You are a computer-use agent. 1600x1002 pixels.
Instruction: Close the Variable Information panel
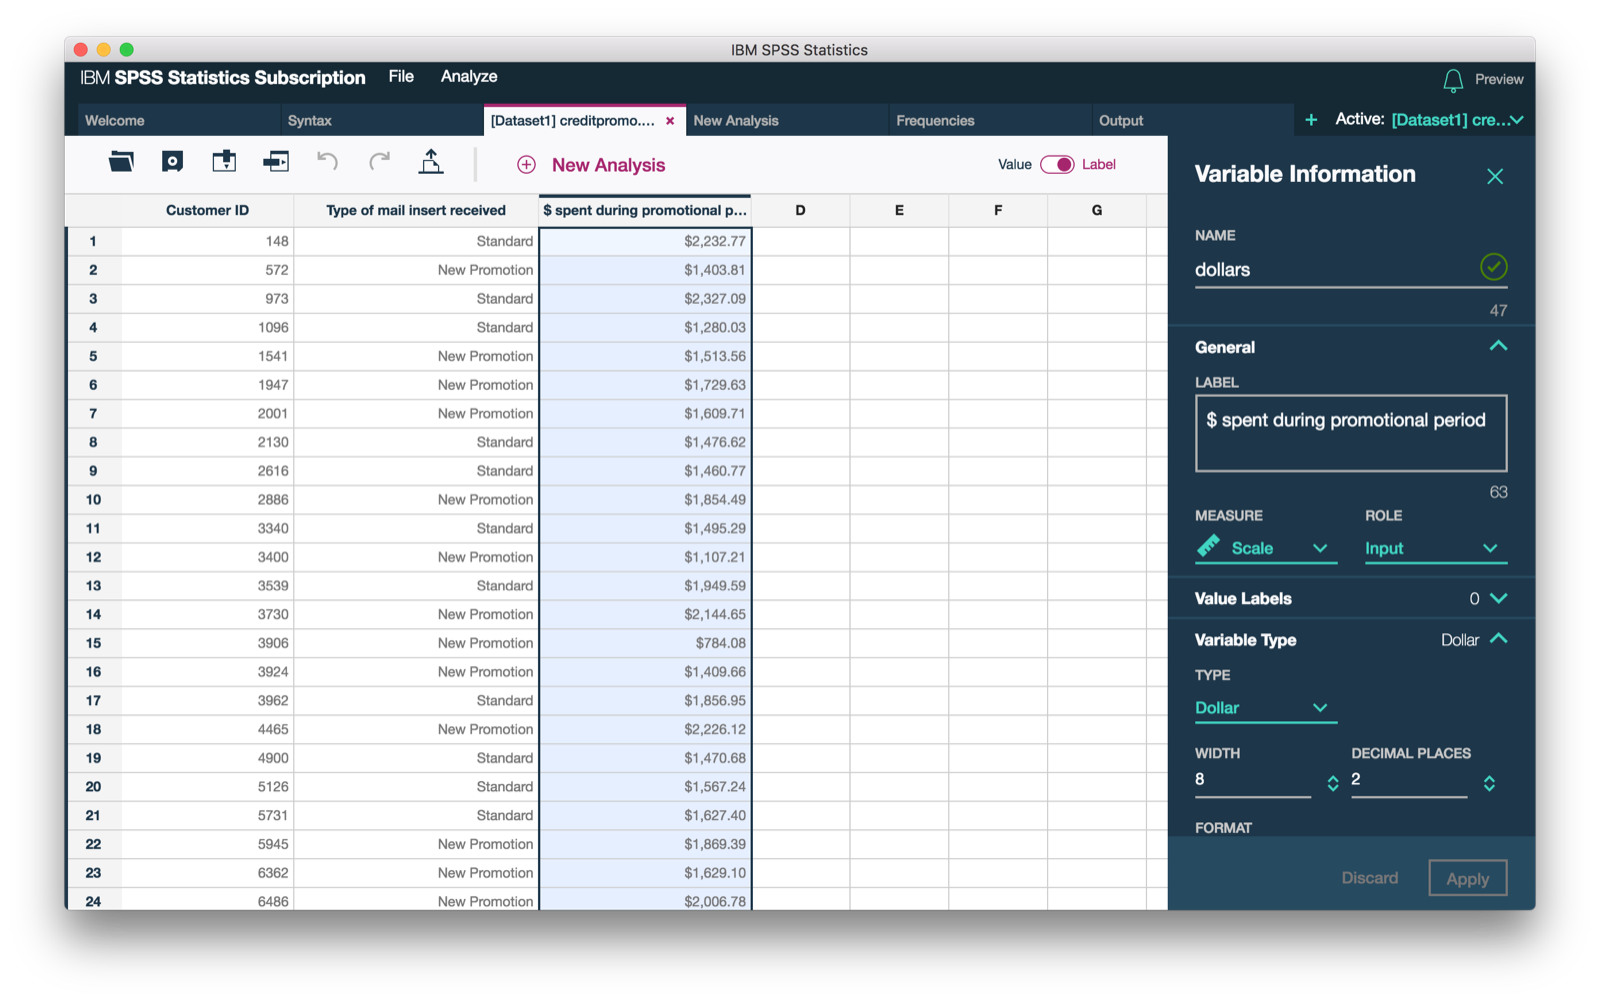[x=1495, y=177]
